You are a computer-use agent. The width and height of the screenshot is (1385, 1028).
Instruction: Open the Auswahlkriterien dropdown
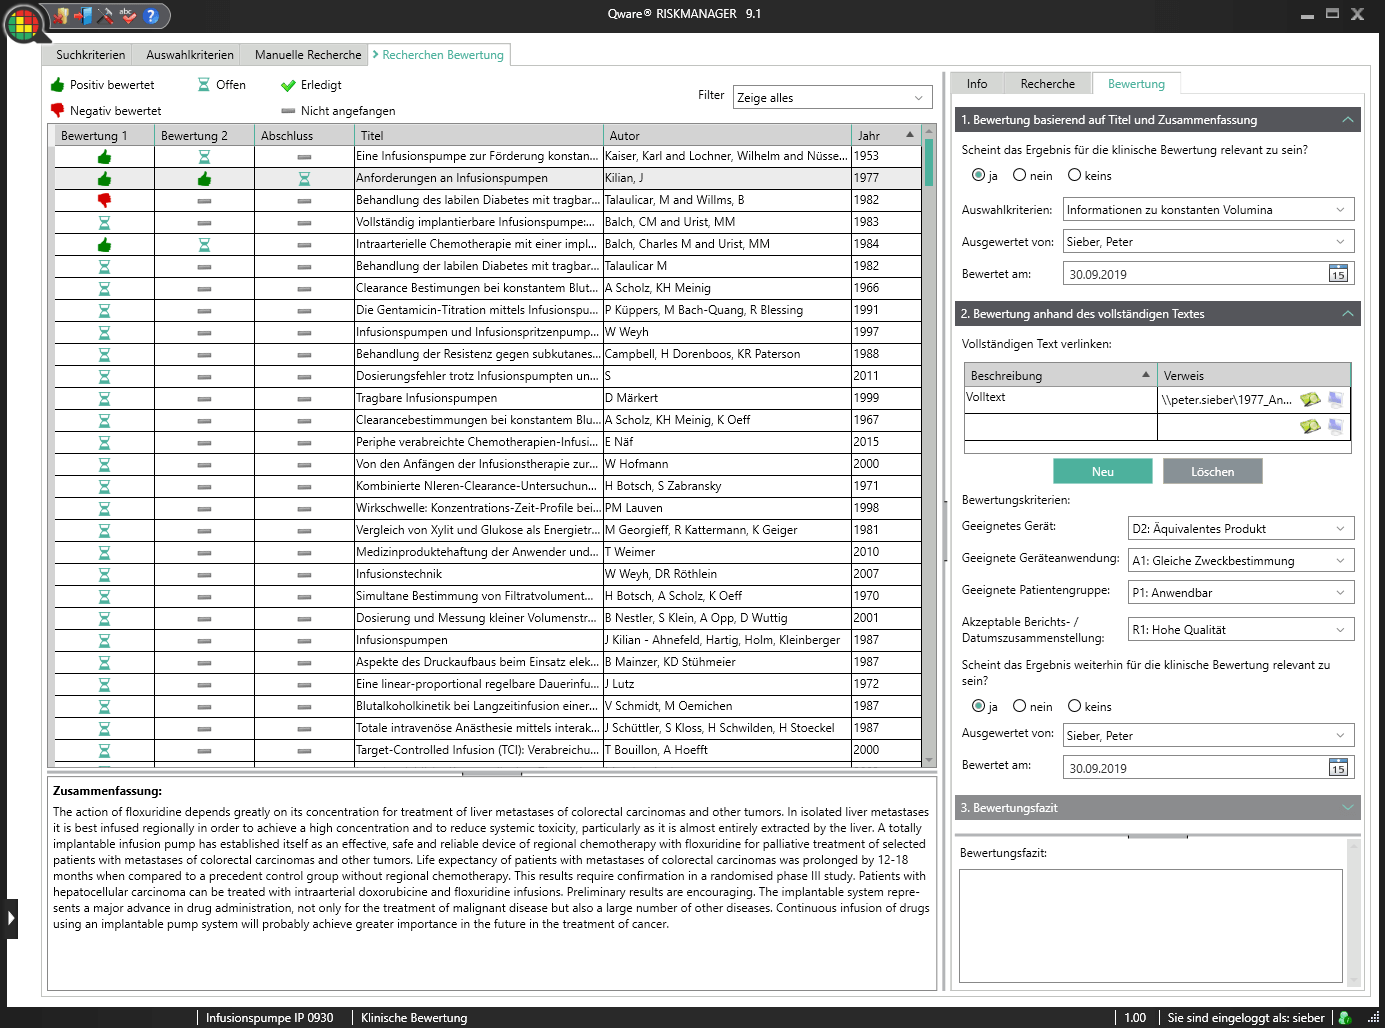(x=1208, y=210)
